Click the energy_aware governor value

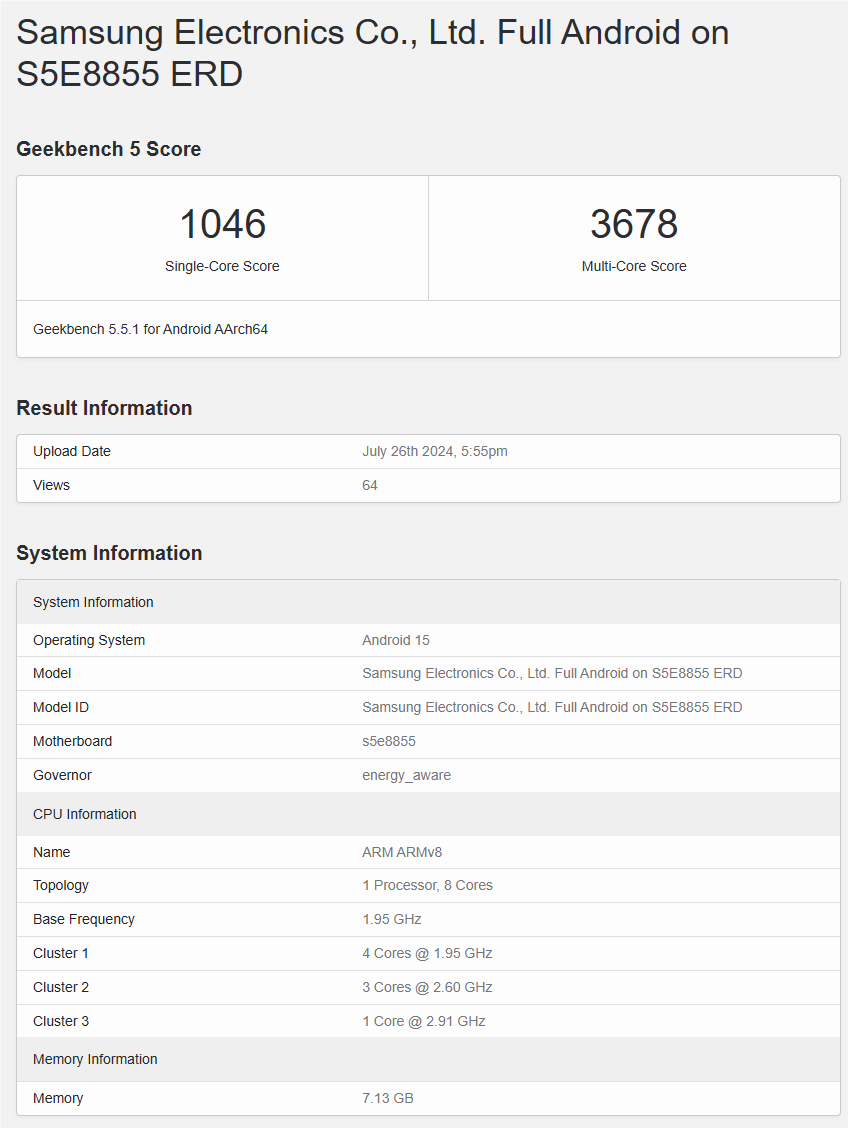click(x=406, y=775)
